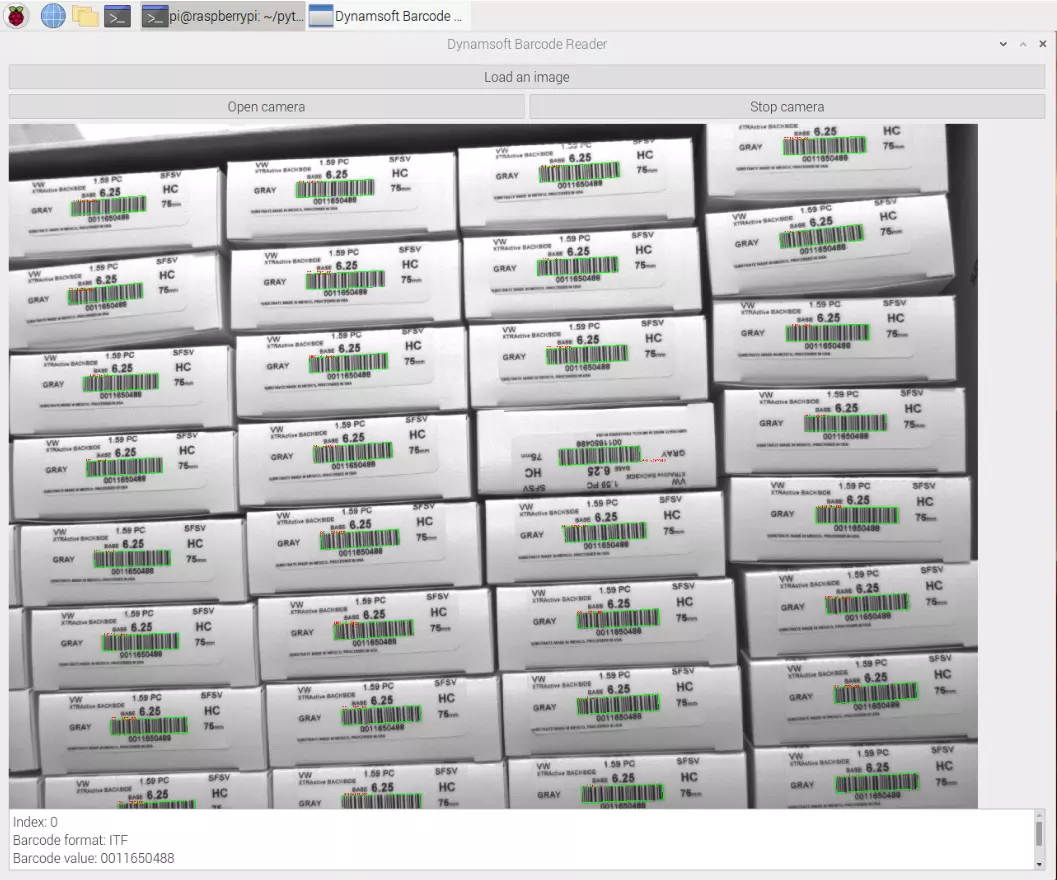Click the Index: 0 result line

35,822
